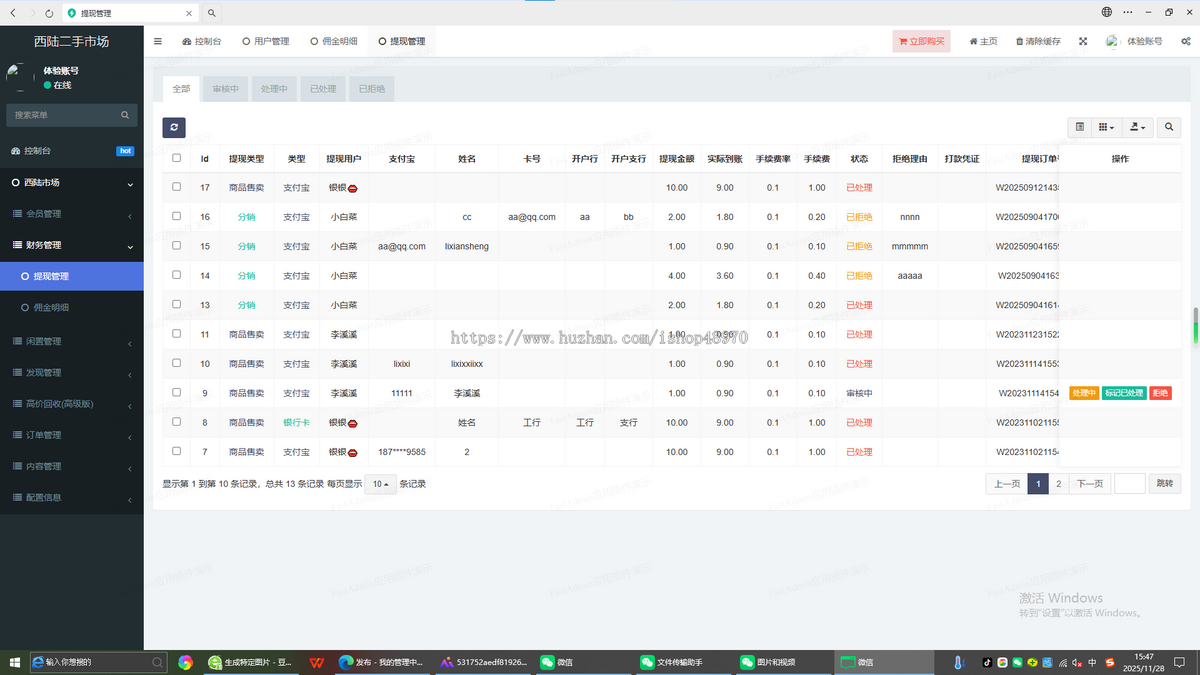Click the user avatar in the header
Screen dimensions: 1200x675
(x=1113, y=41)
